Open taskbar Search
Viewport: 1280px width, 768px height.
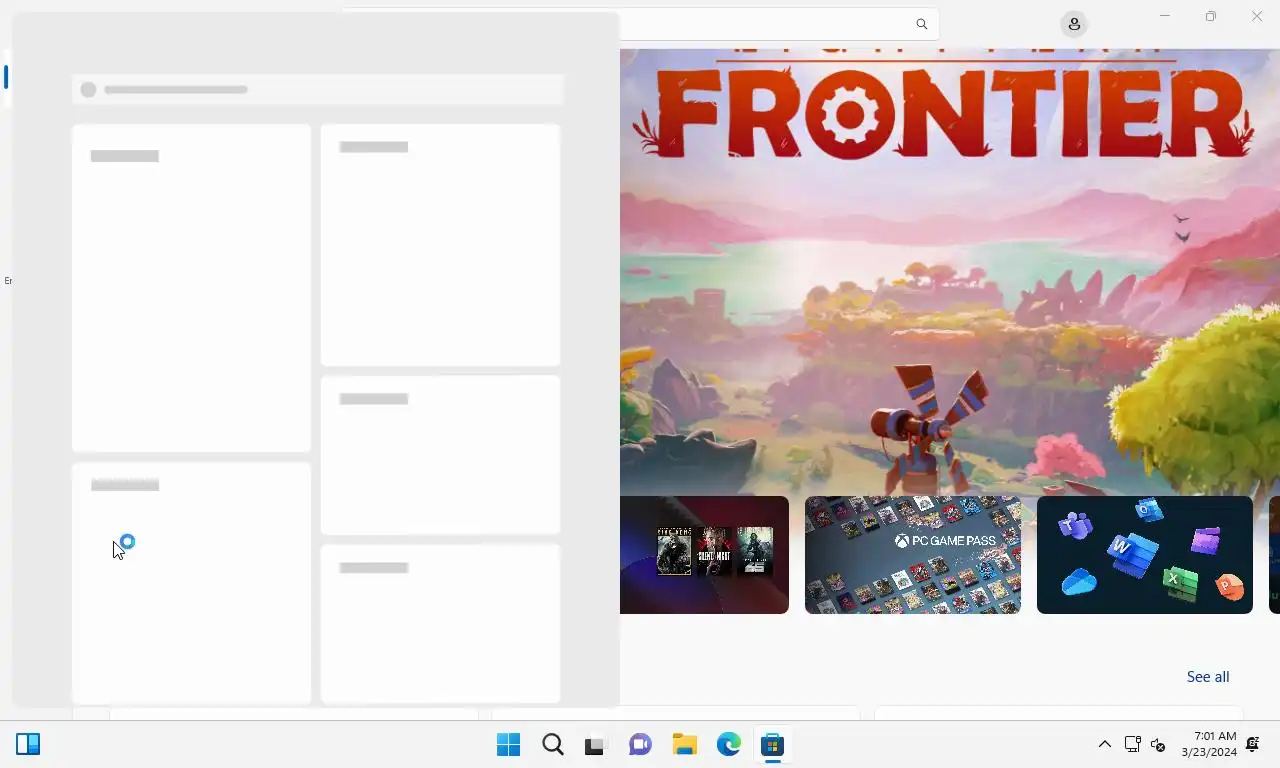[553, 745]
